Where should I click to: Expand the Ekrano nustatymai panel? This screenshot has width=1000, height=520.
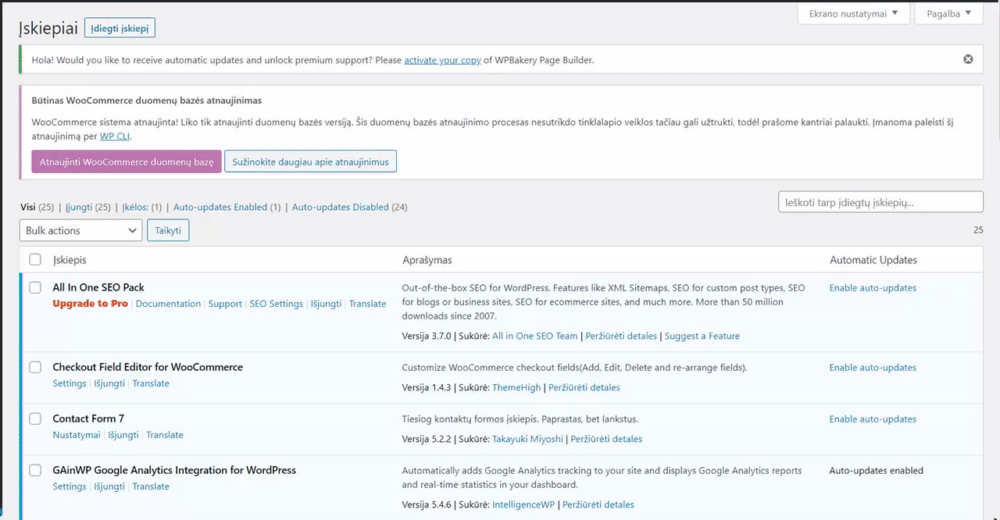[x=853, y=14]
